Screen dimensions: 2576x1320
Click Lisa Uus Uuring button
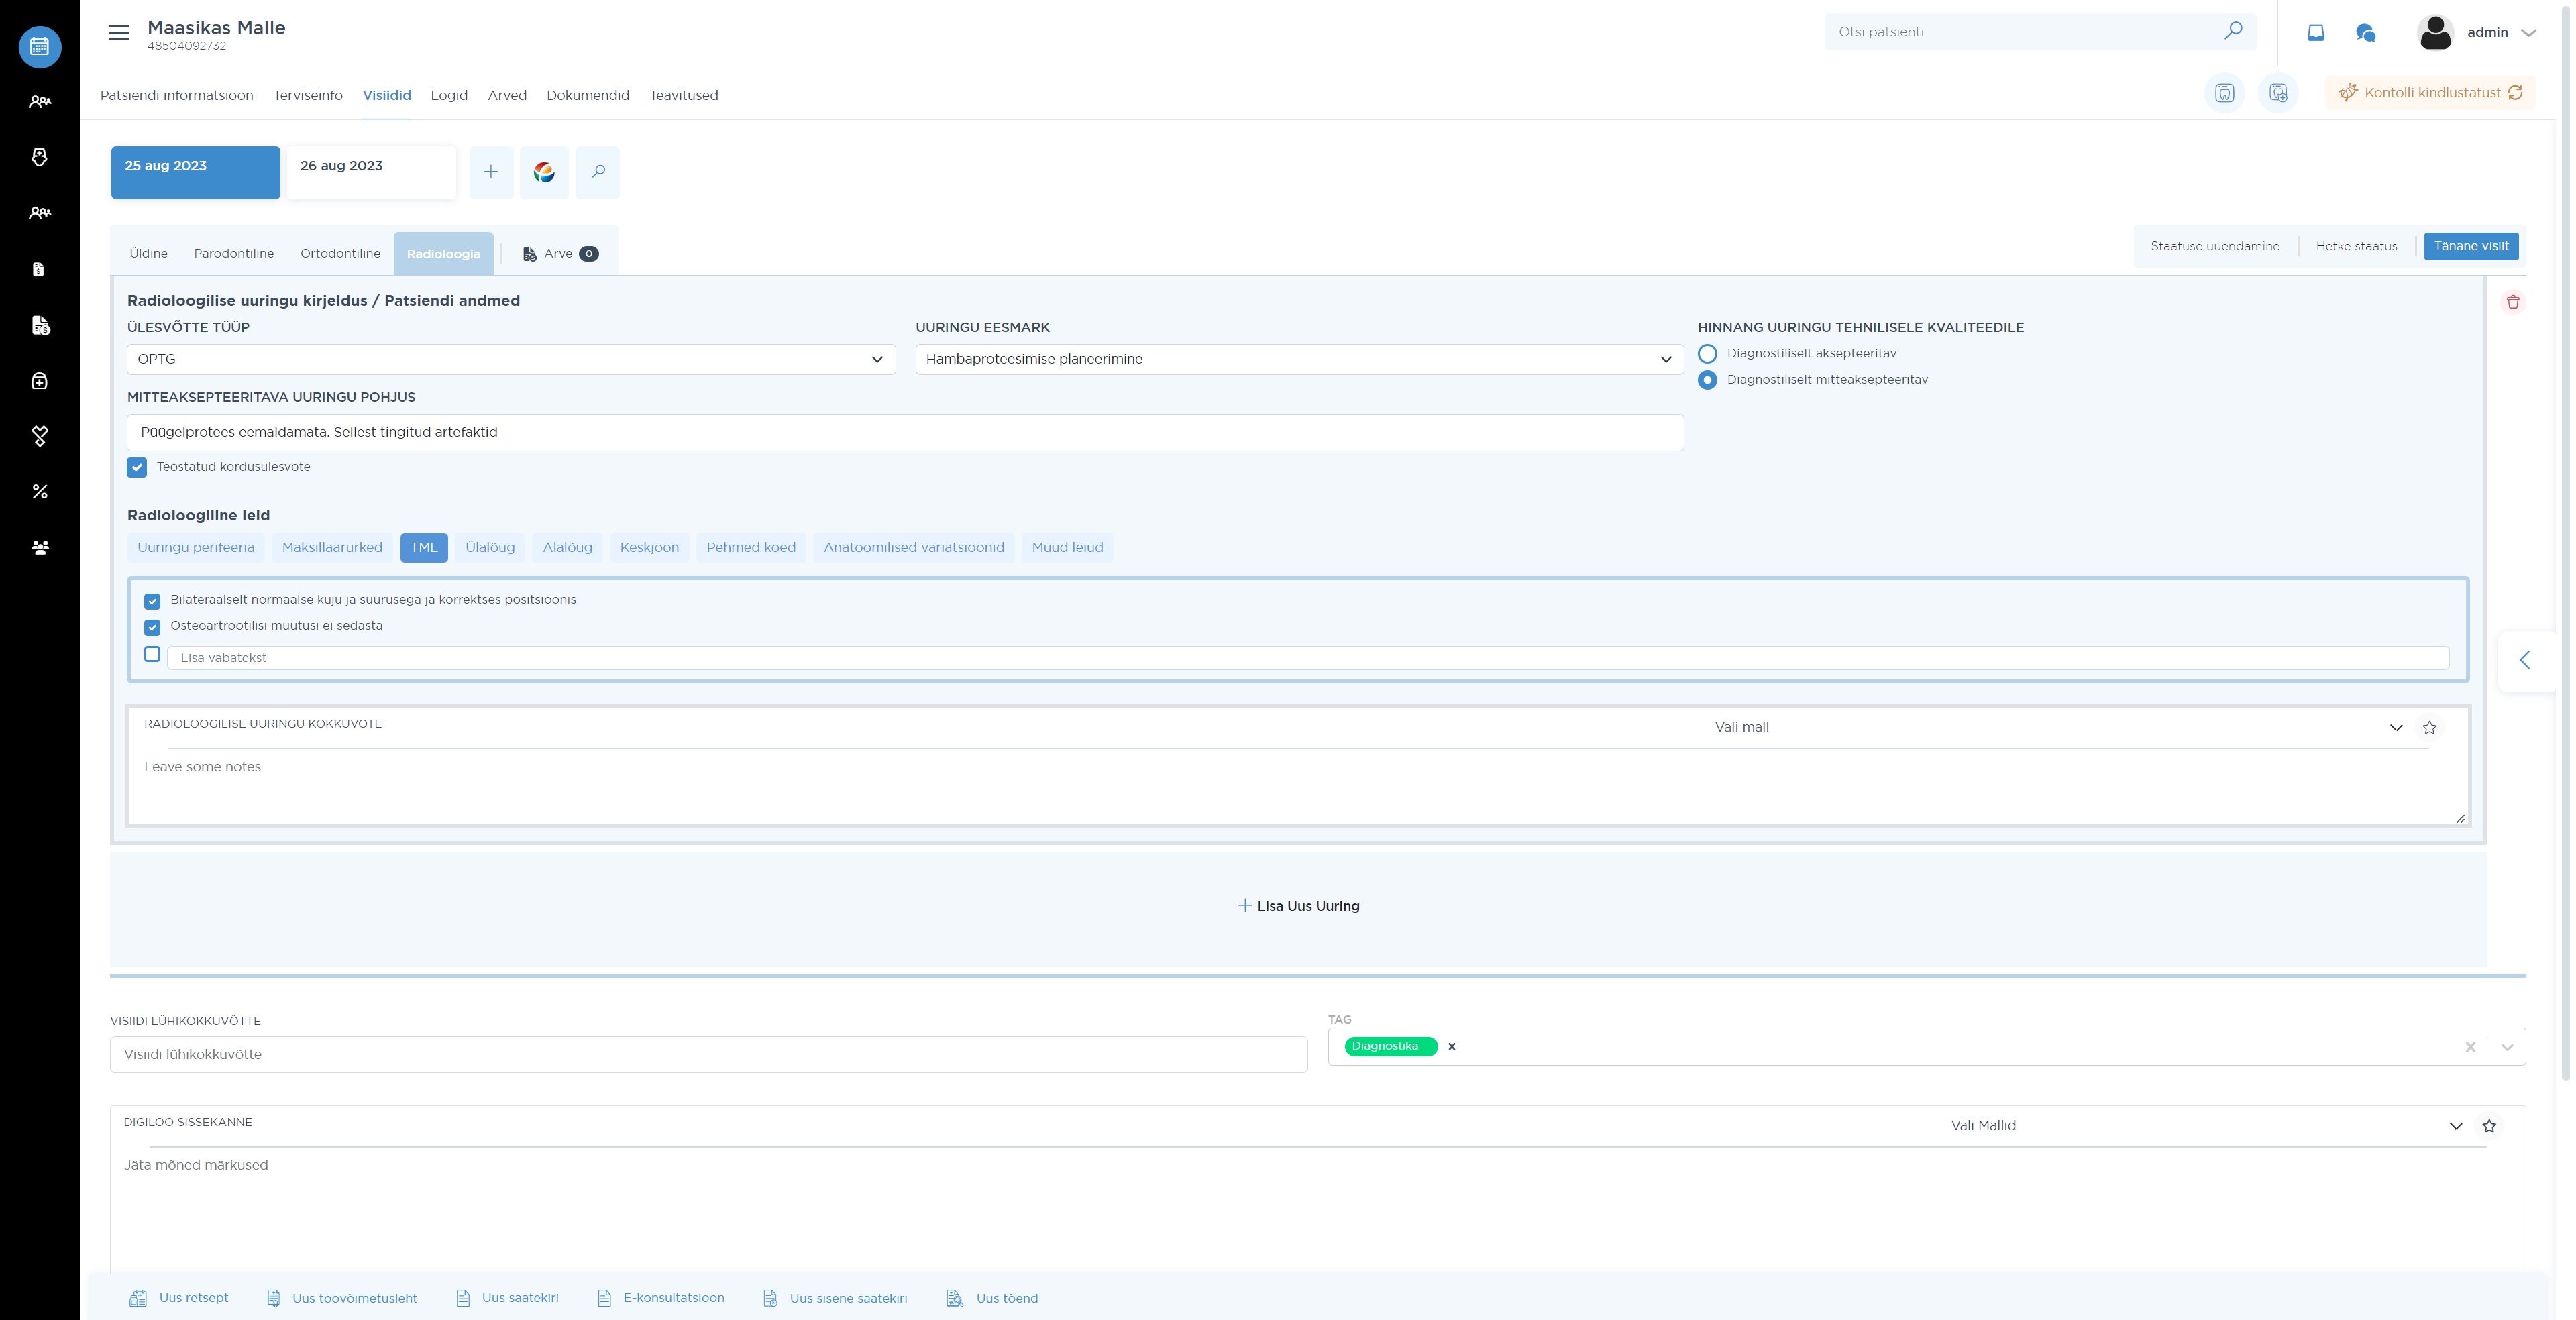(x=1298, y=906)
